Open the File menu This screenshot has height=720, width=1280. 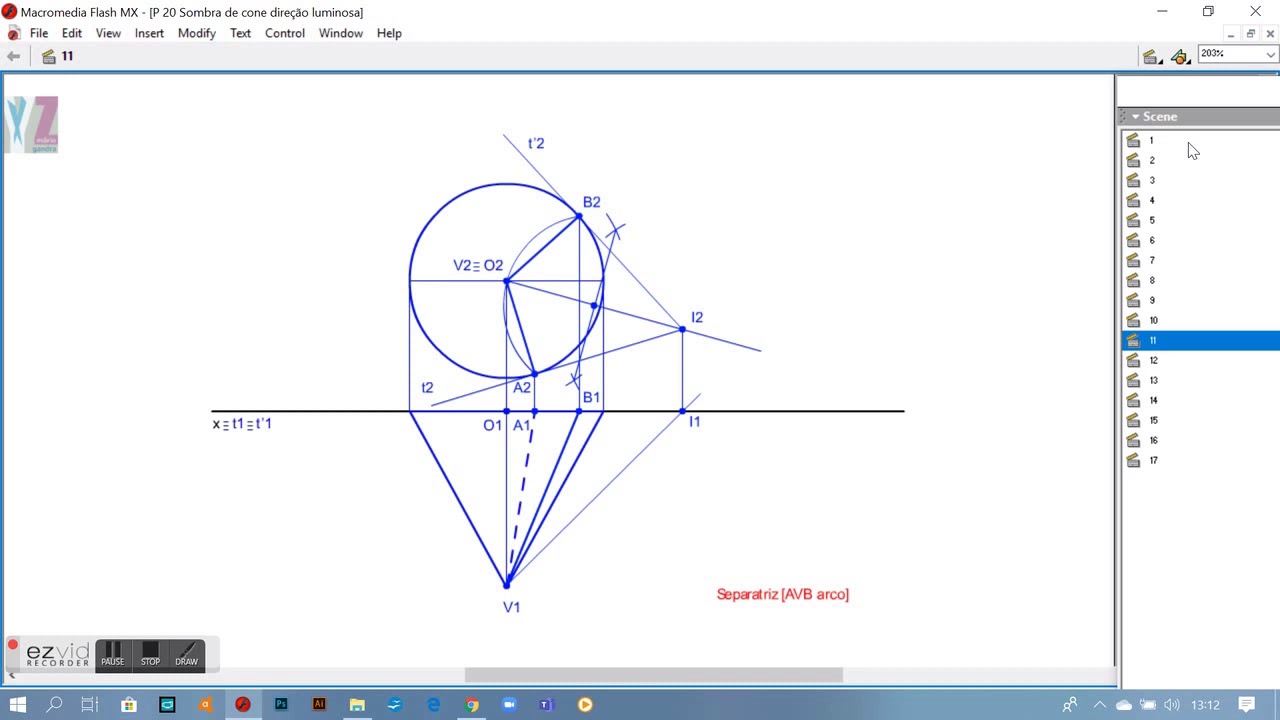[x=39, y=33]
